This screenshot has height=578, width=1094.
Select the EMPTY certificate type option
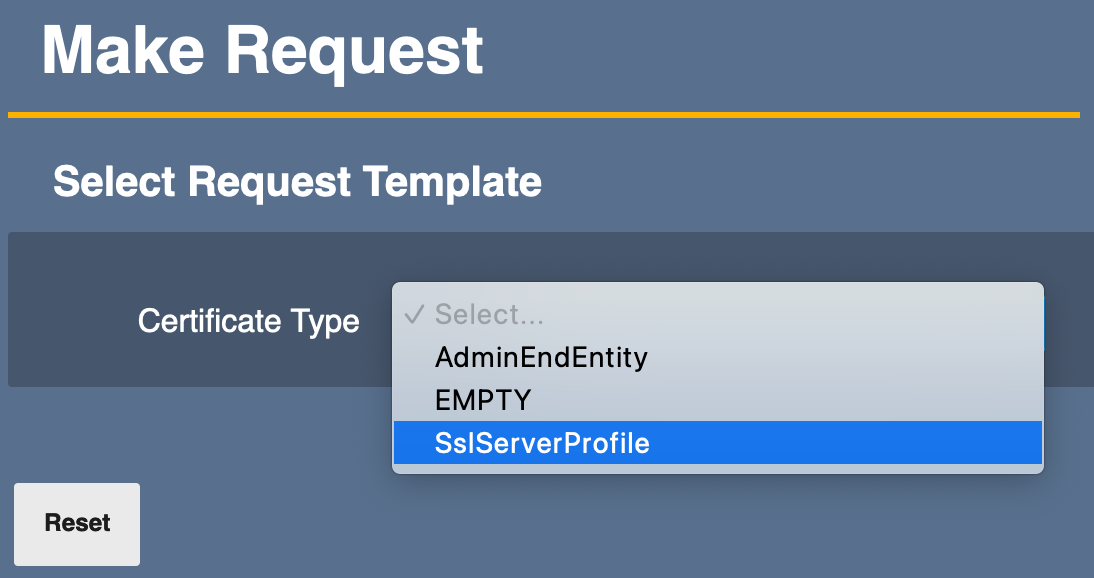click(482, 400)
